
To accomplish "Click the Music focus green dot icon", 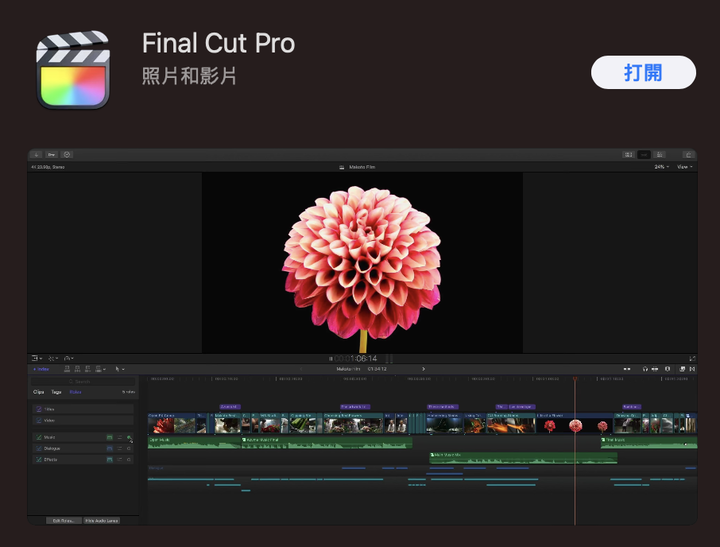I will (129, 437).
